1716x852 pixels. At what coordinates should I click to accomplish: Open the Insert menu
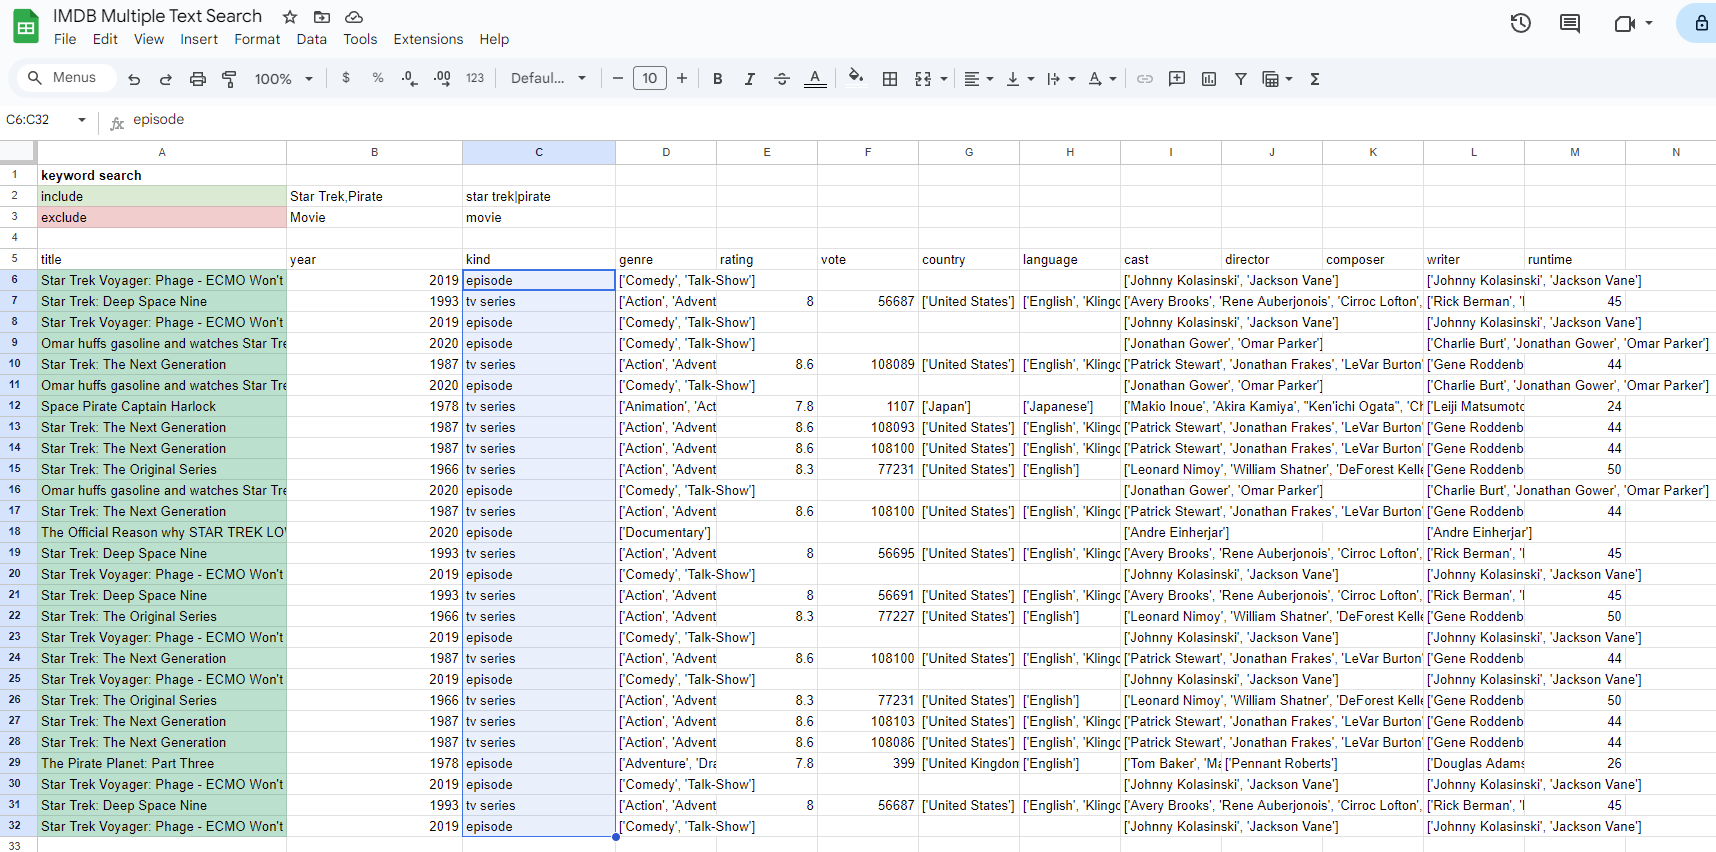pyautogui.click(x=199, y=39)
